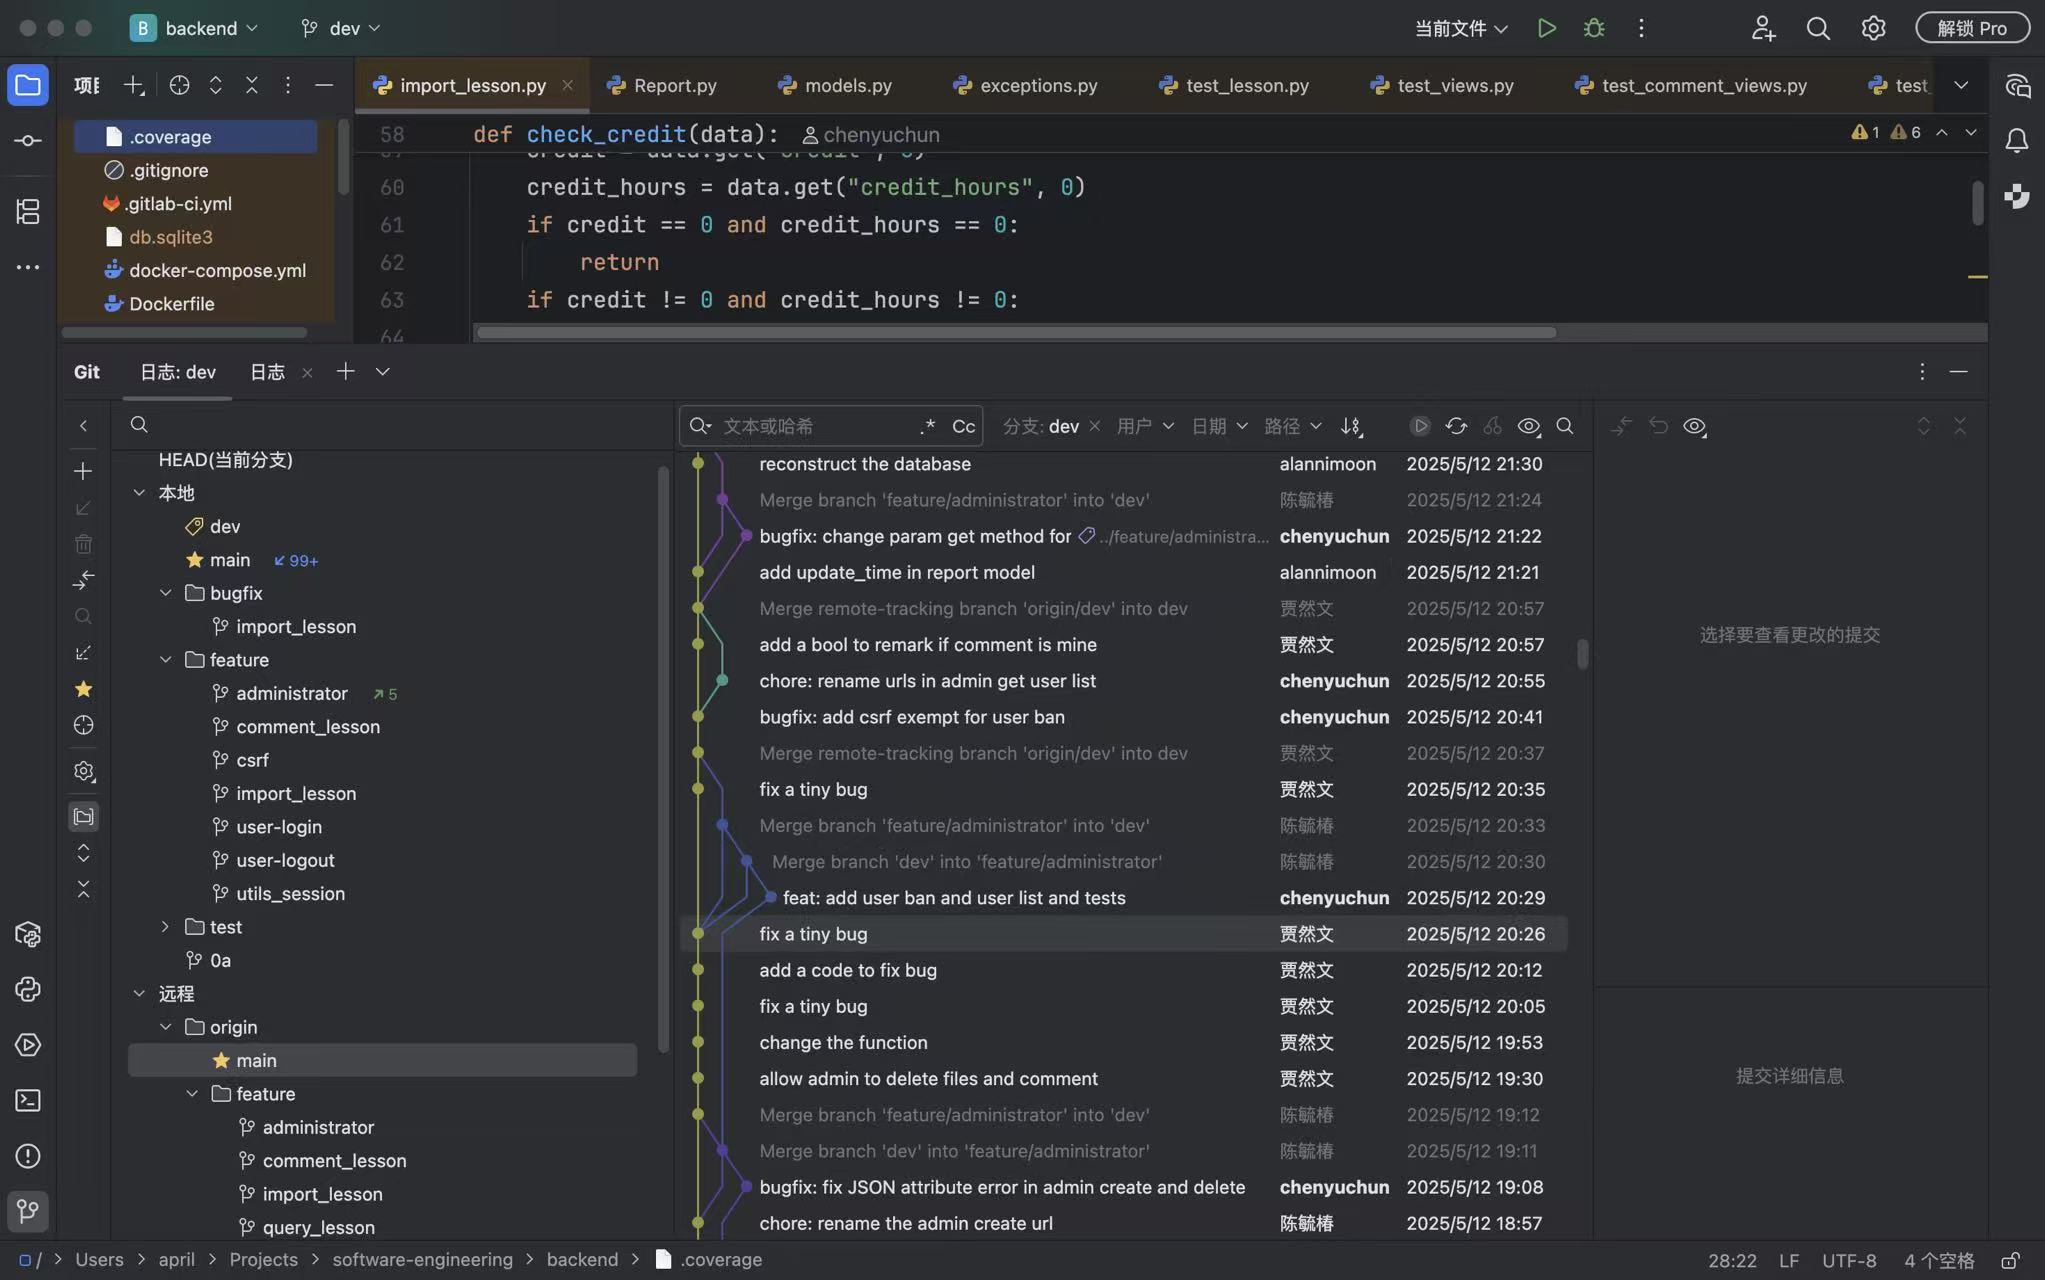Click the editor horizontal scrollbar
The image size is (2045, 1280).
pyautogui.click(x=1015, y=332)
